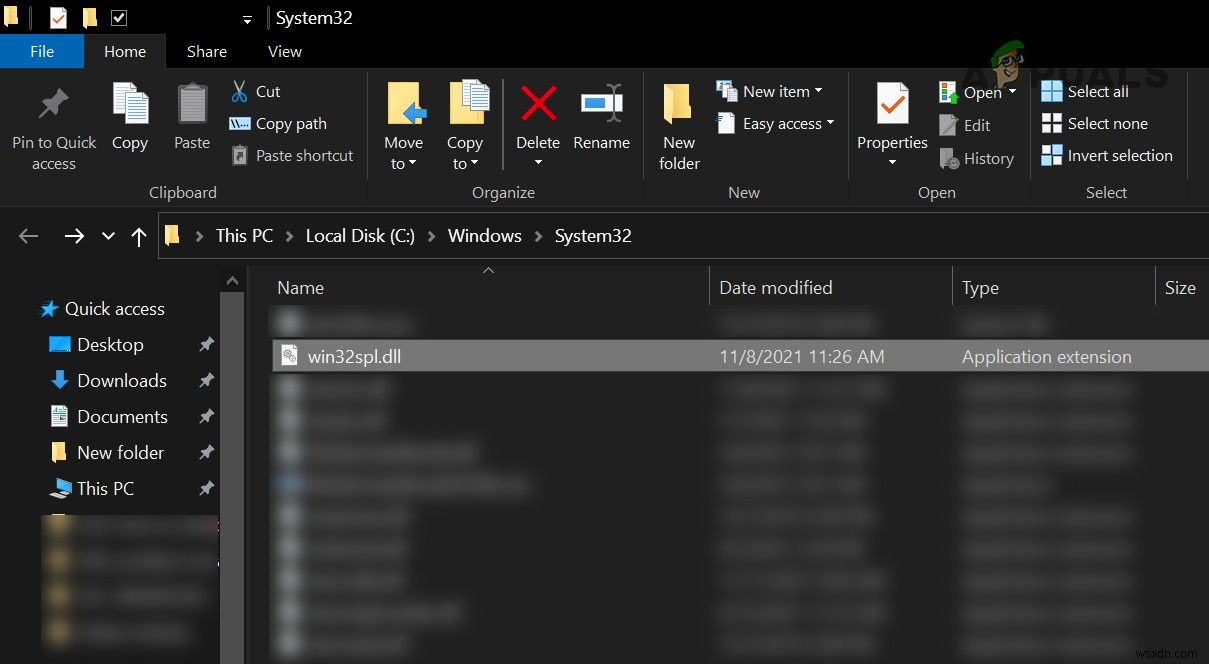
Task: Click date 11/8/2021 11:26 AM
Action: coord(802,357)
